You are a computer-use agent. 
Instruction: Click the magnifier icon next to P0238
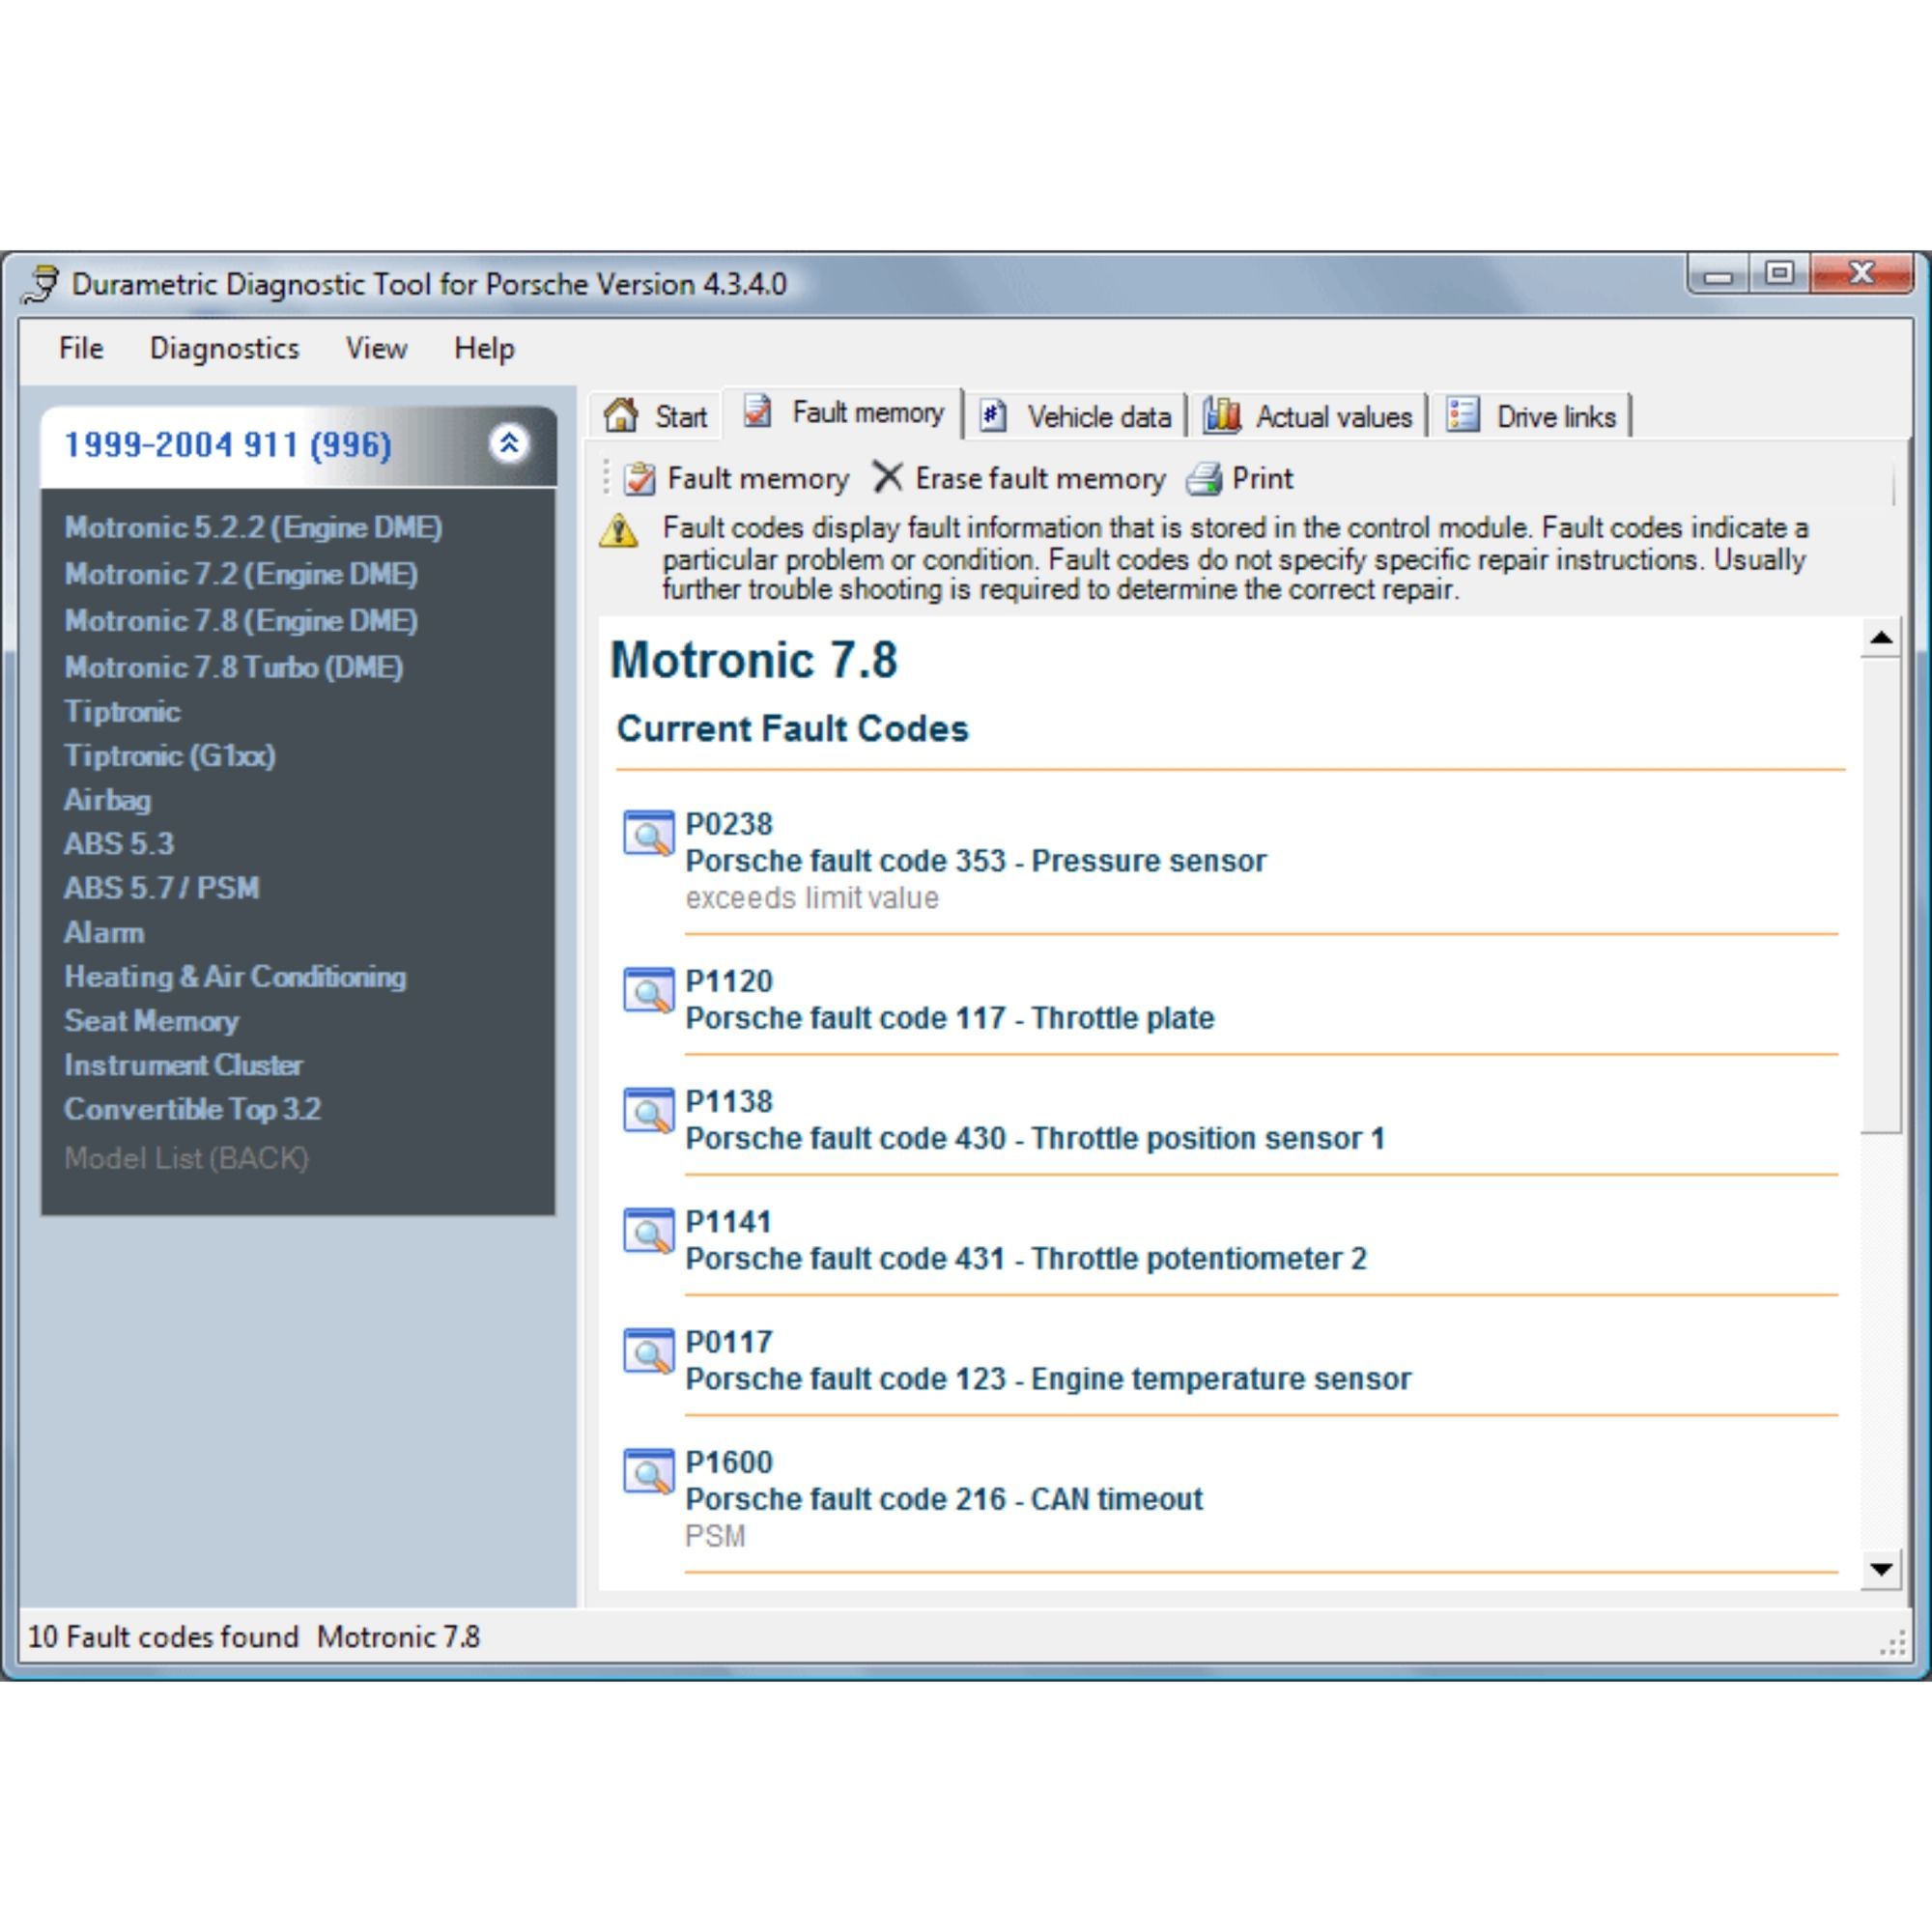tap(648, 833)
